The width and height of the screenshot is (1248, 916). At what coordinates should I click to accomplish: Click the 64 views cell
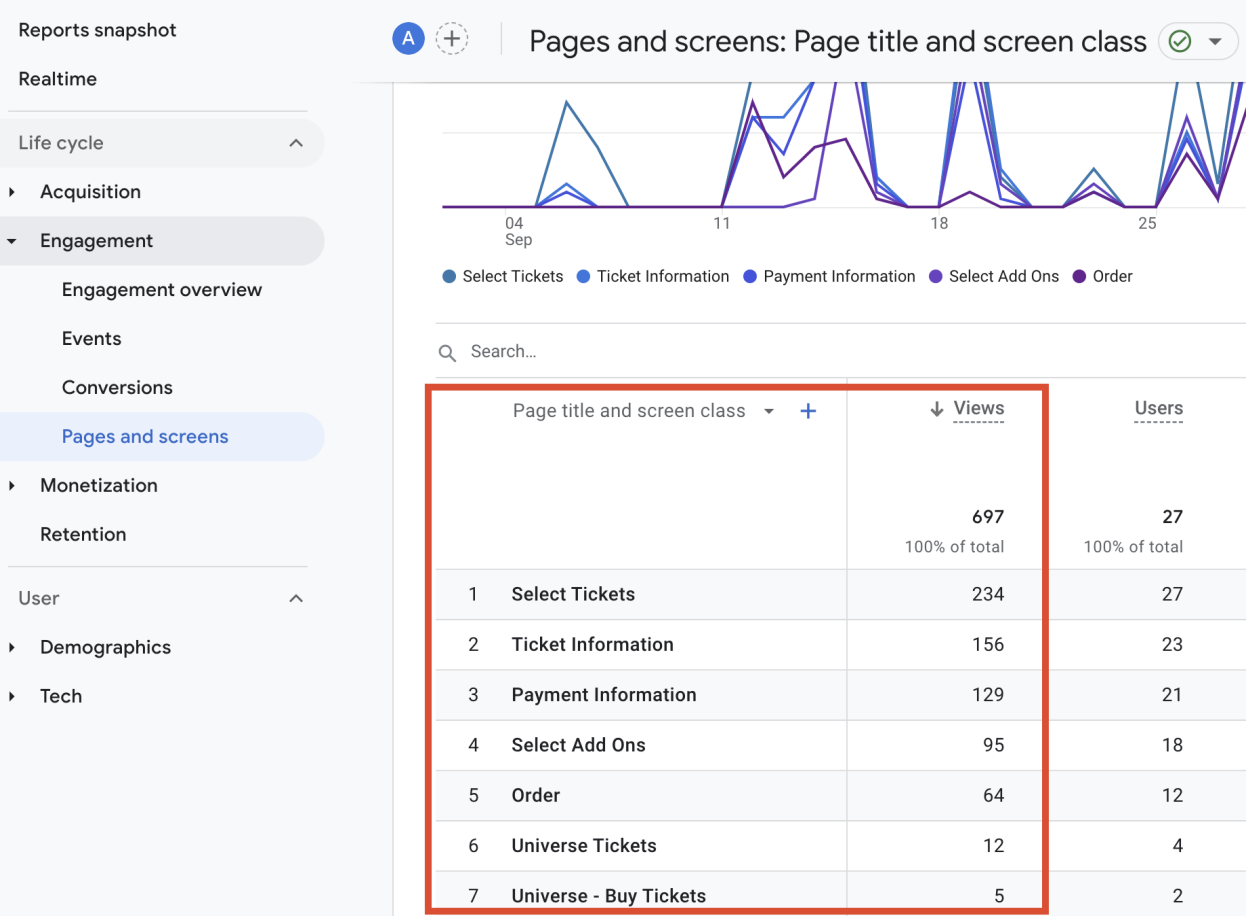tap(993, 796)
